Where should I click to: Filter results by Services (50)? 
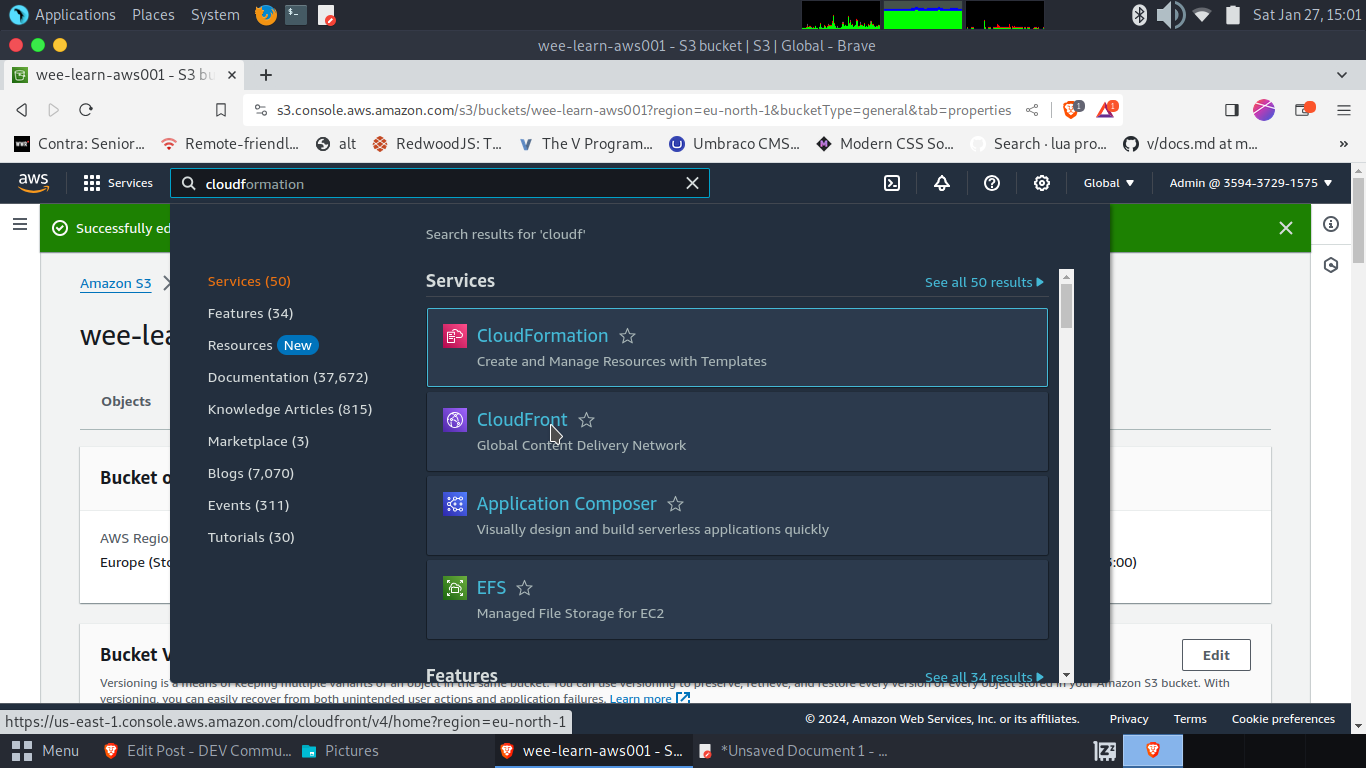click(x=249, y=281)
